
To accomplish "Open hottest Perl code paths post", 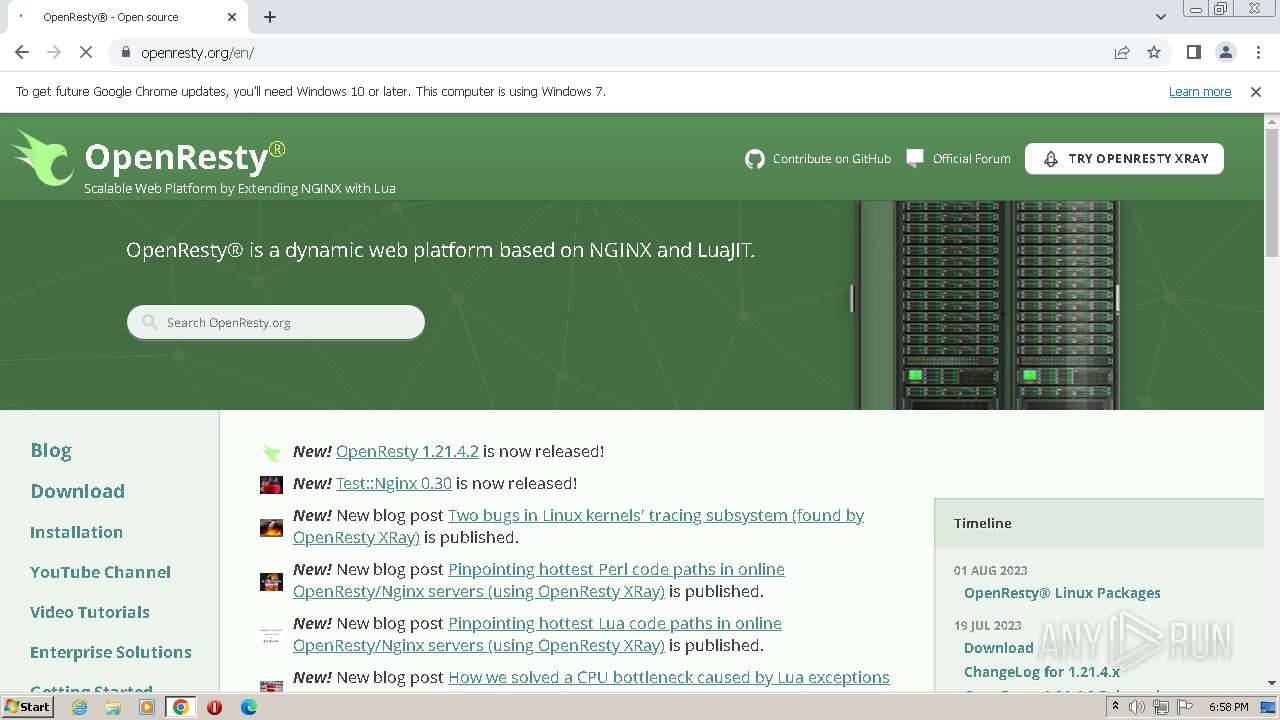I will [539, 580].
